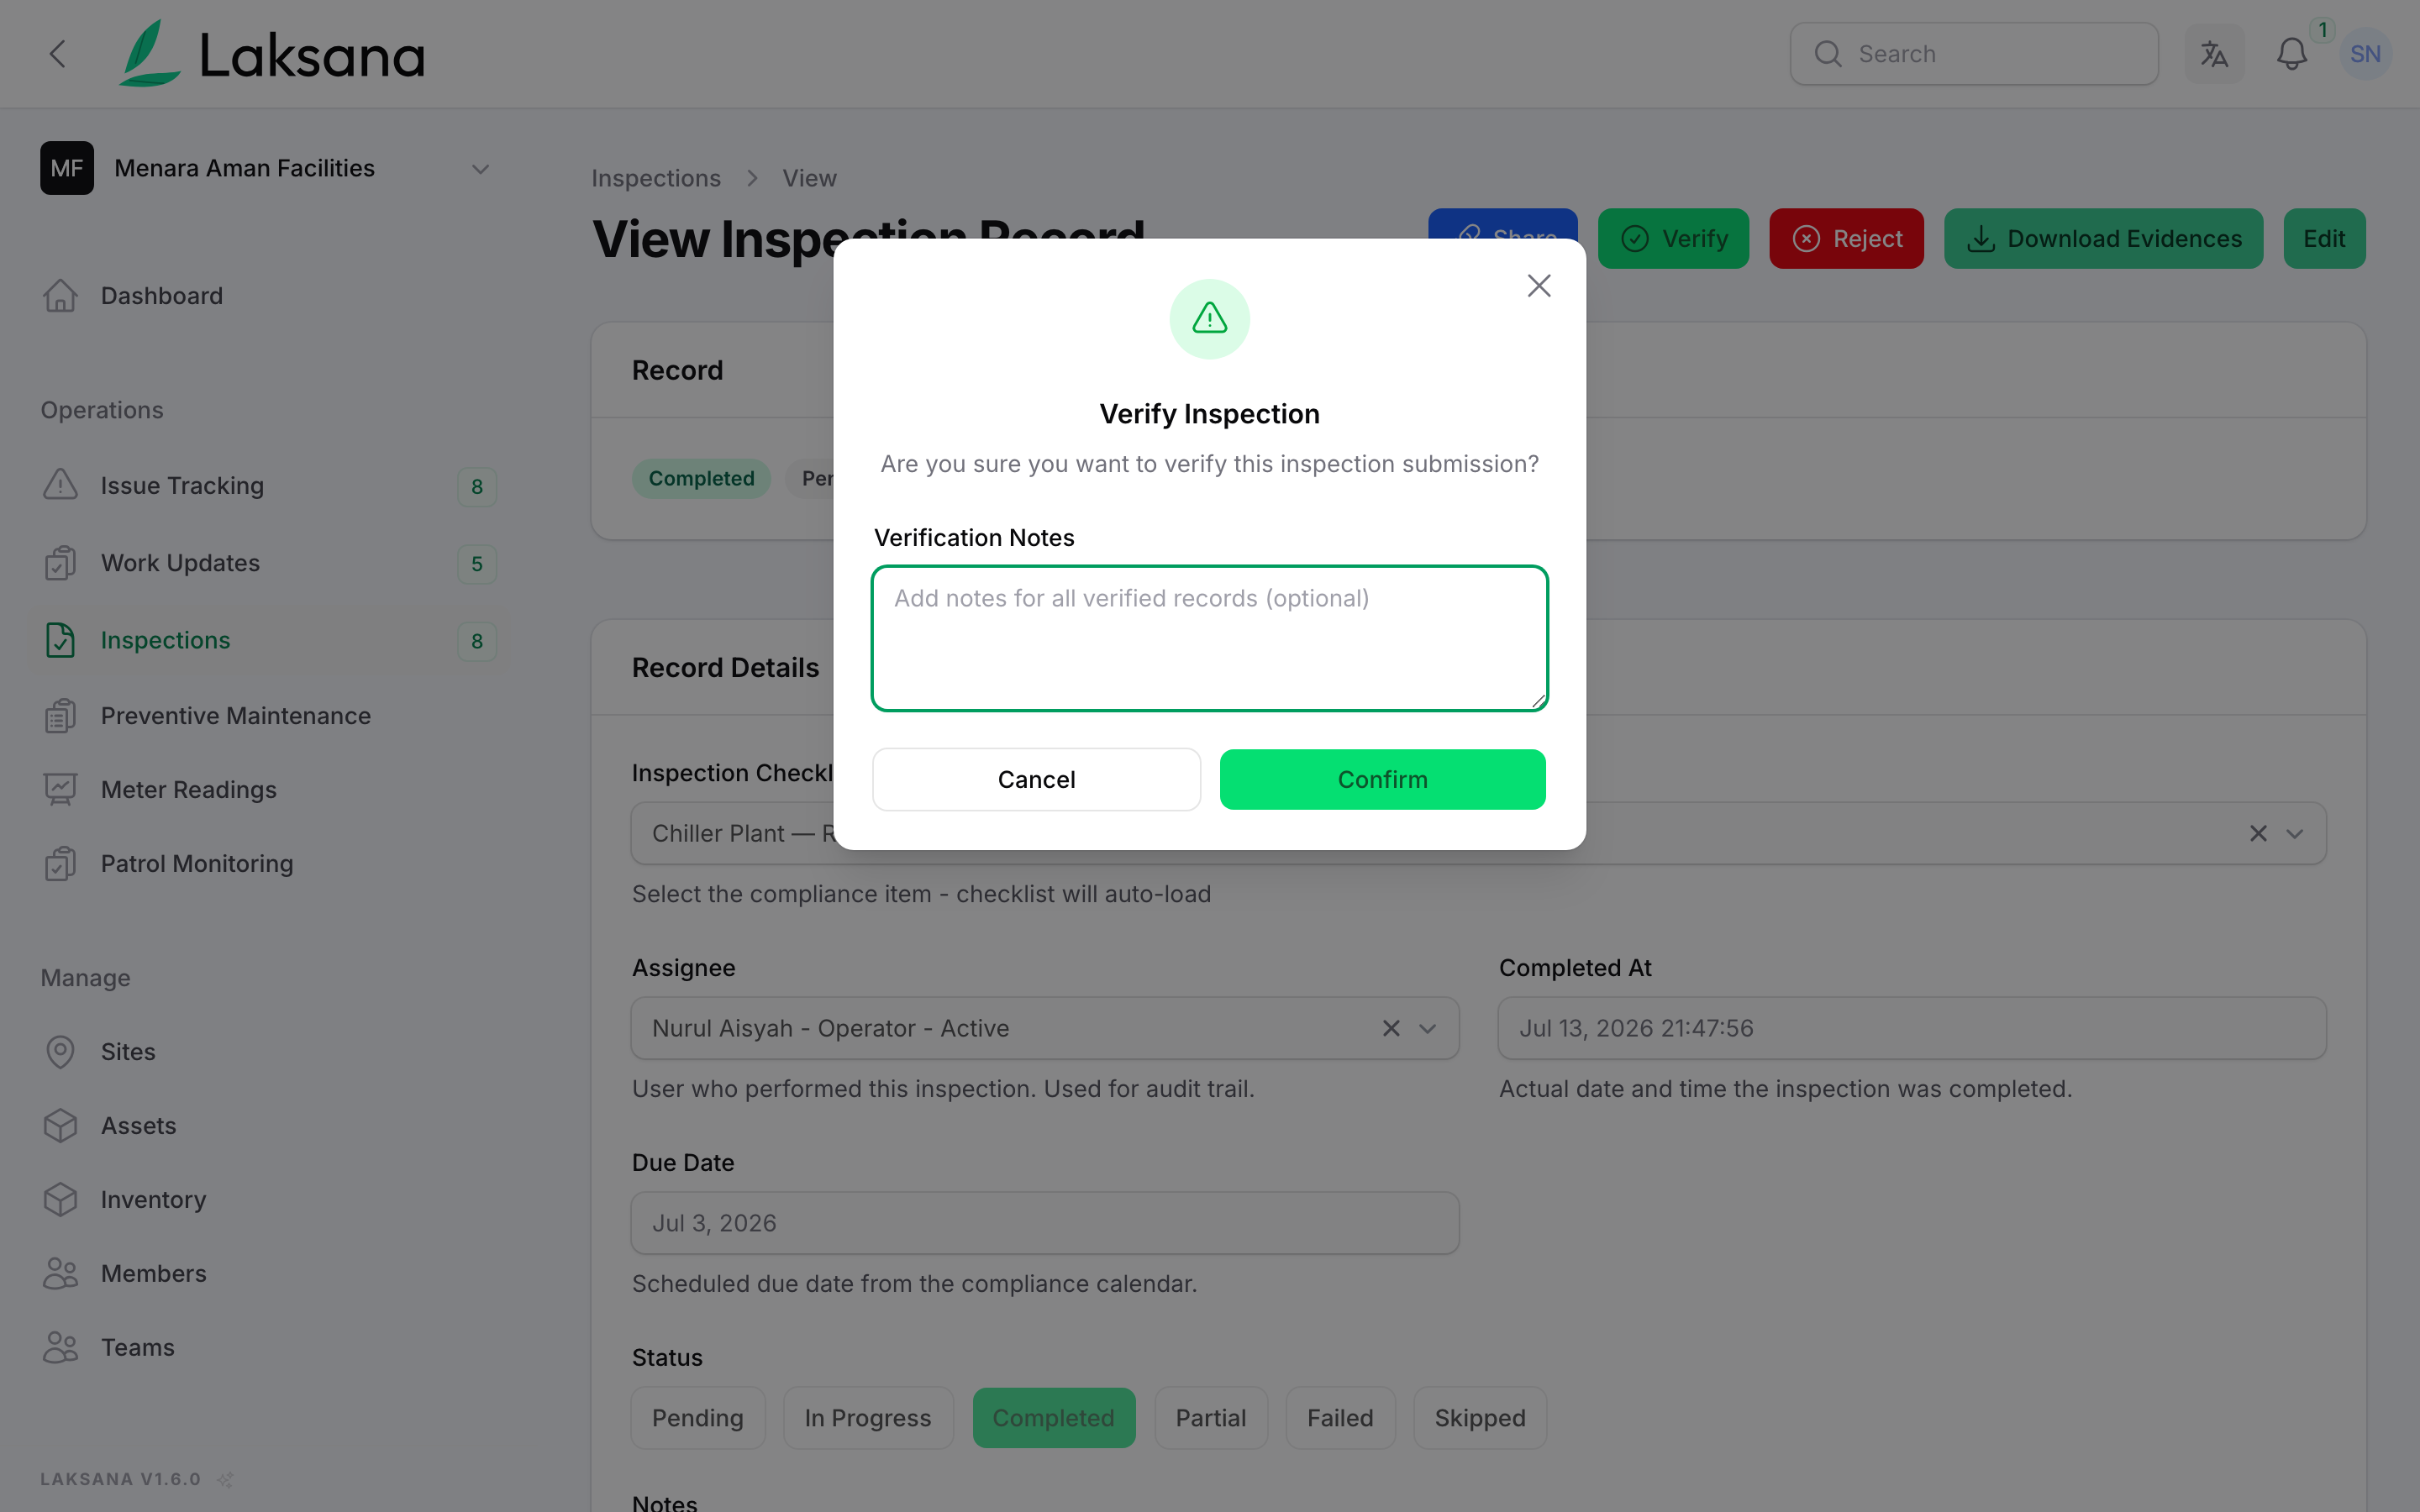2420x1512 pixels.
Task: Select the Failed status option
Action: (x=1340, y=1418)
